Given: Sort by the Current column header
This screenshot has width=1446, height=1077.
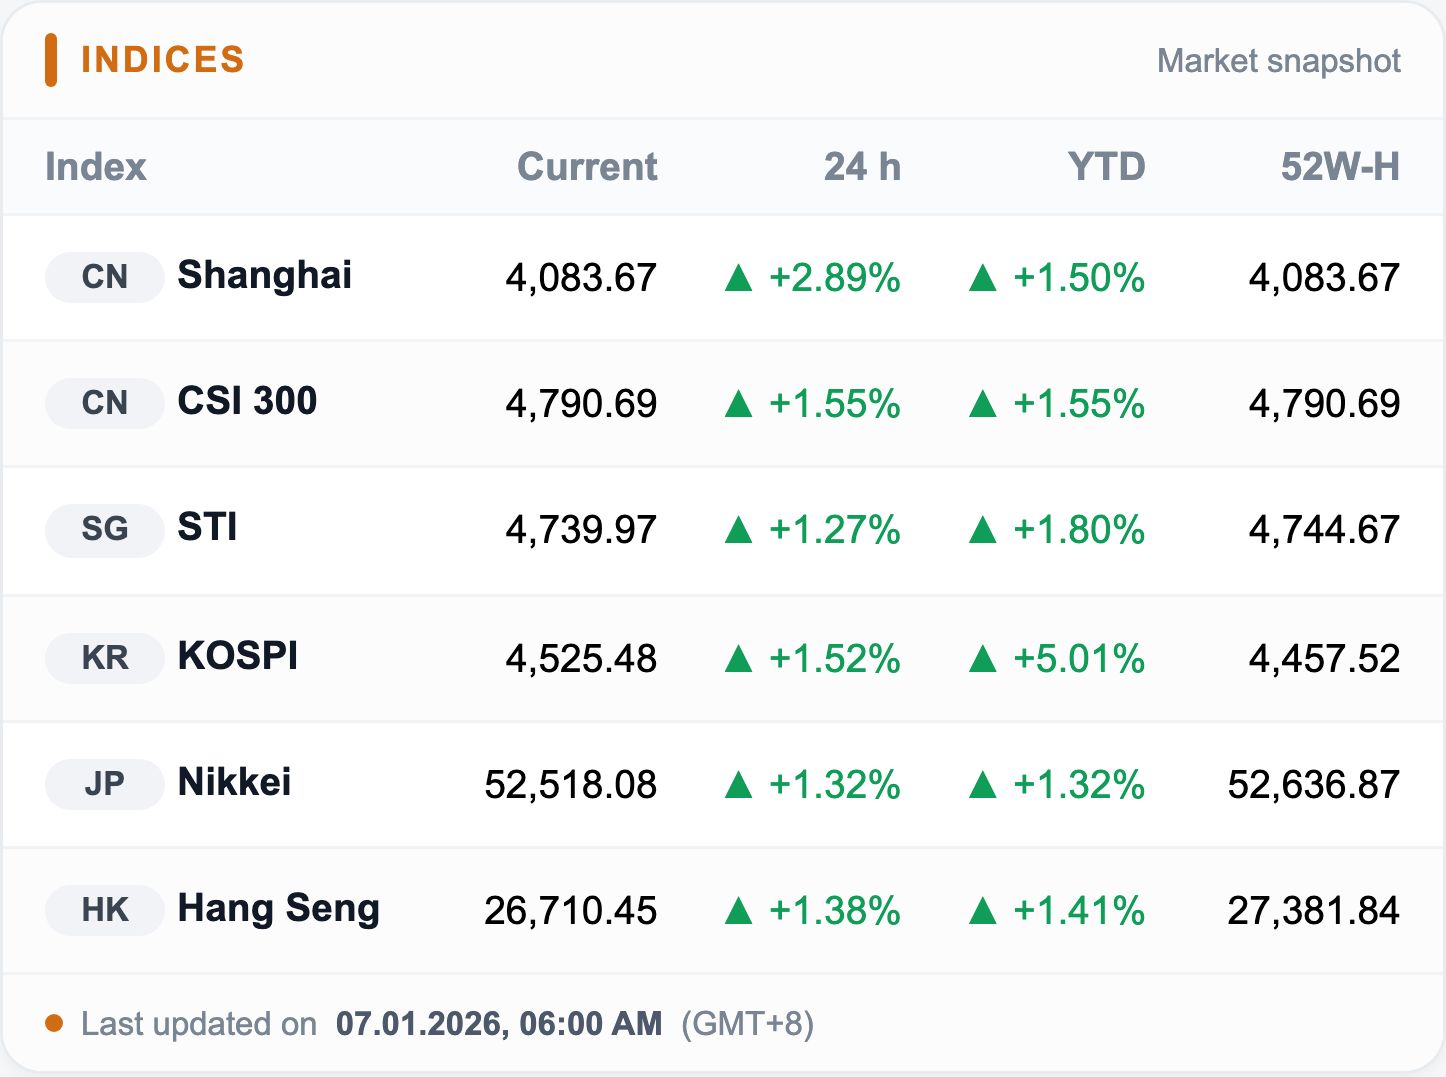Looking at the screenshot, I should point(587,167).
